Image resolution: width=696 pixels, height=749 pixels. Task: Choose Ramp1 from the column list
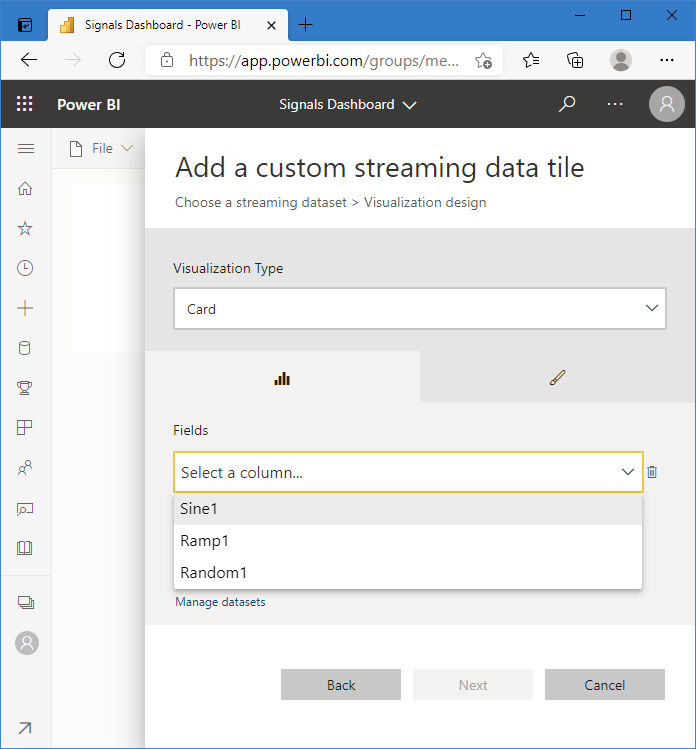408,541
